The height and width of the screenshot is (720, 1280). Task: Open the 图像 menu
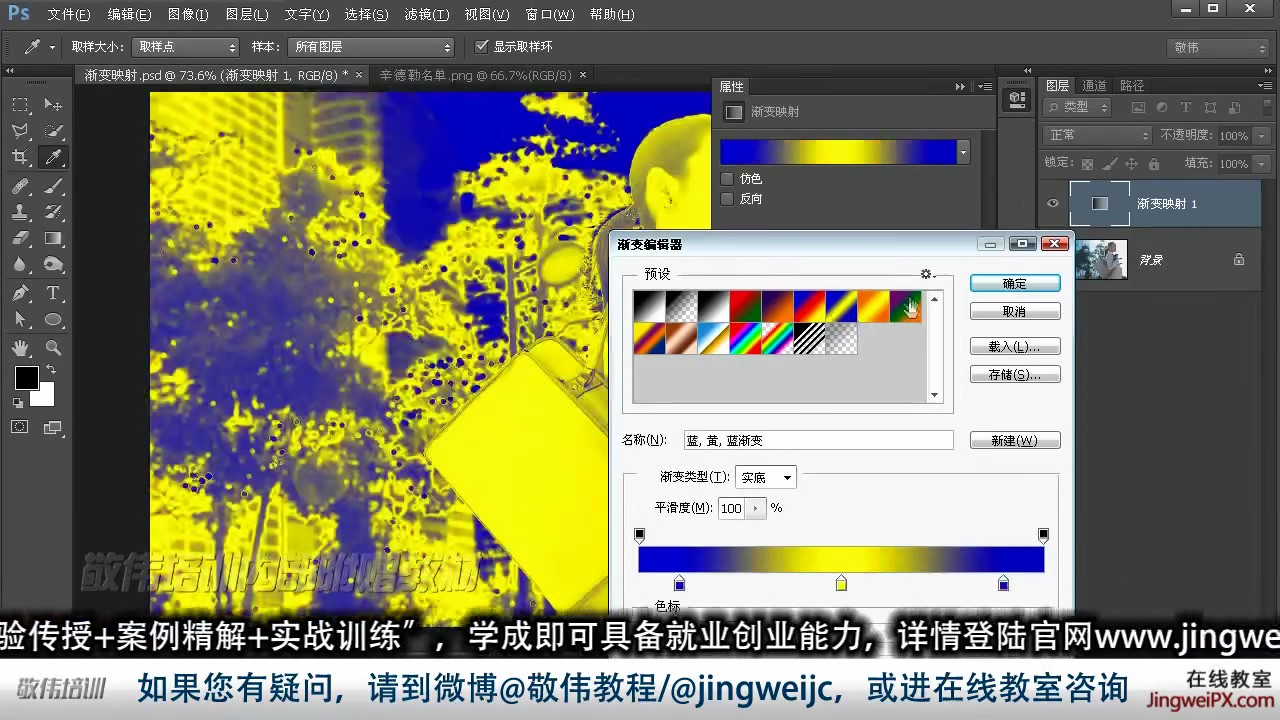click(188, 15)
